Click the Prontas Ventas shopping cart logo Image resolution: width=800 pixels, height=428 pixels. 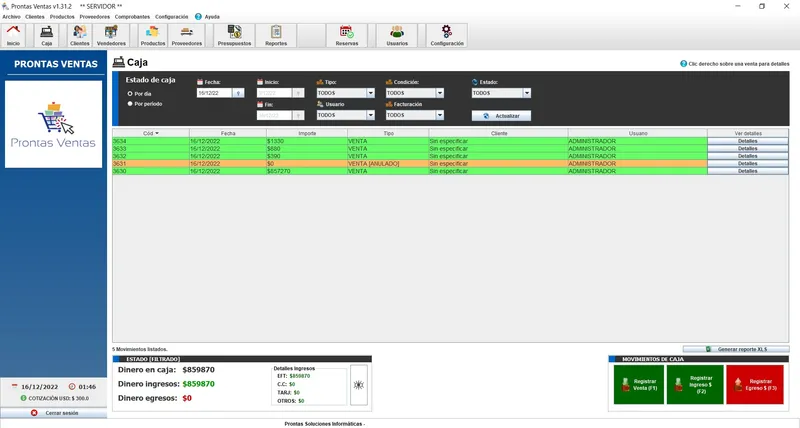tap(54, 124)
